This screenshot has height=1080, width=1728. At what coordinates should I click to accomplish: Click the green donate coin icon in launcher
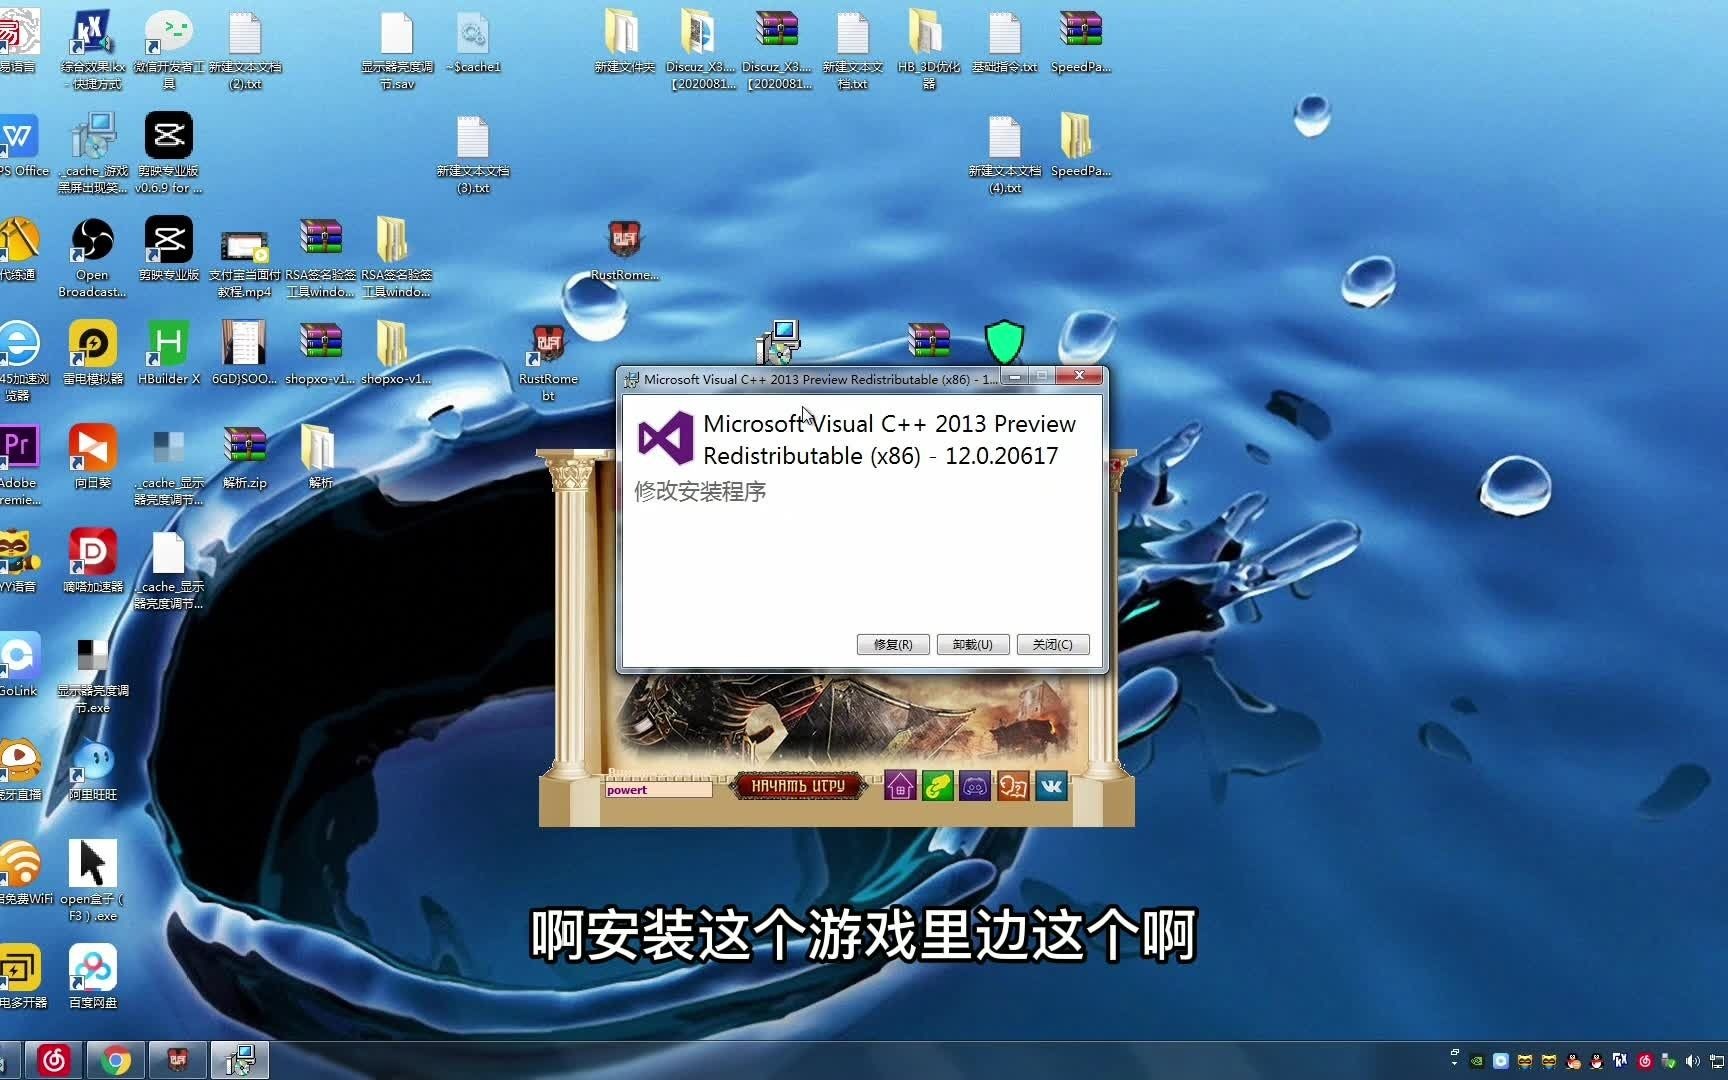point(937,787)
